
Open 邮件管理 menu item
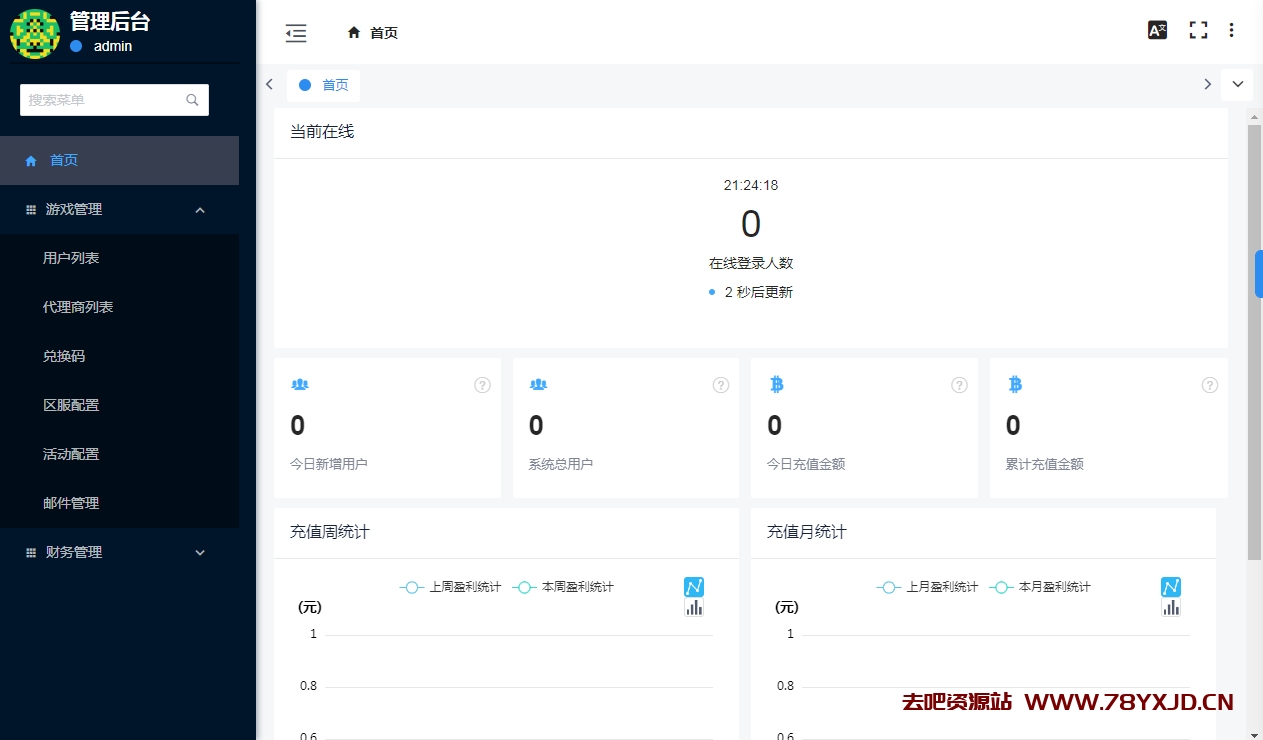[119, 503]
